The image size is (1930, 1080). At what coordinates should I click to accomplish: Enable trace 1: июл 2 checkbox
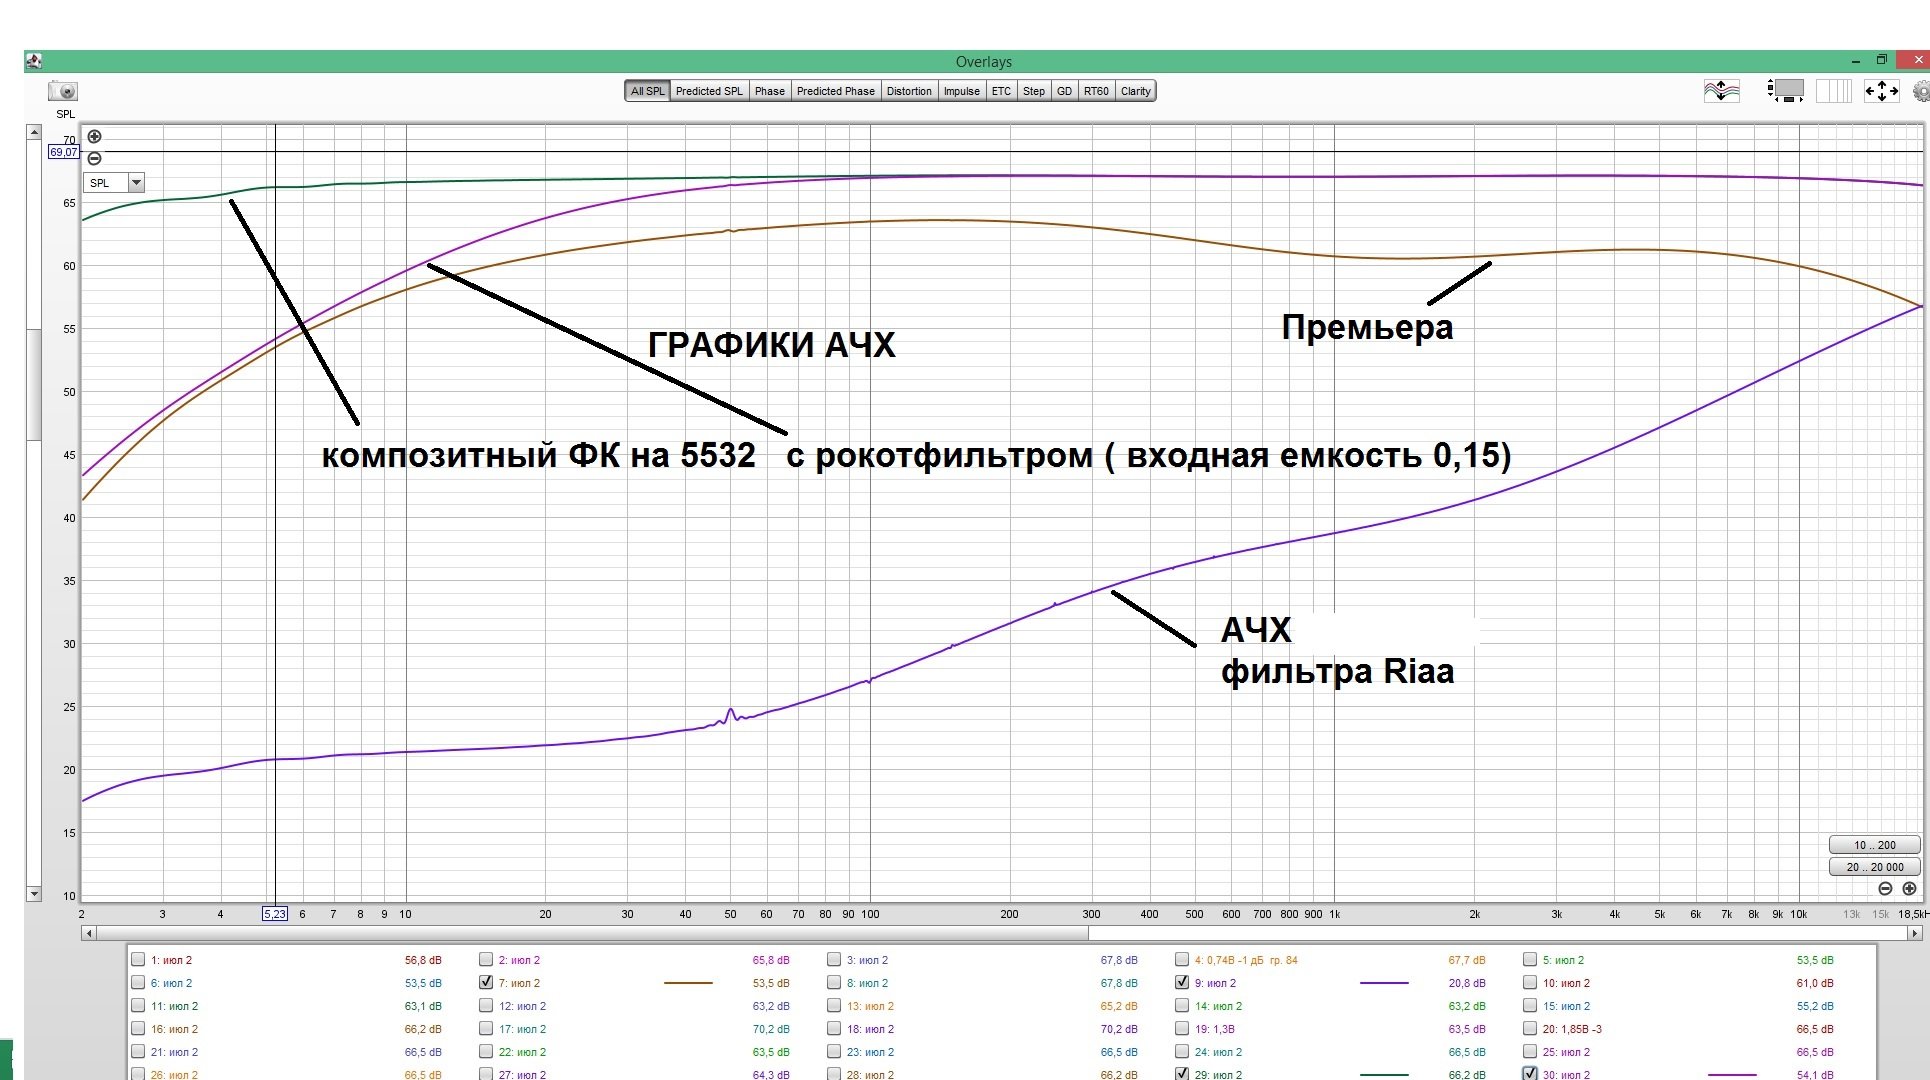[138, 959]
